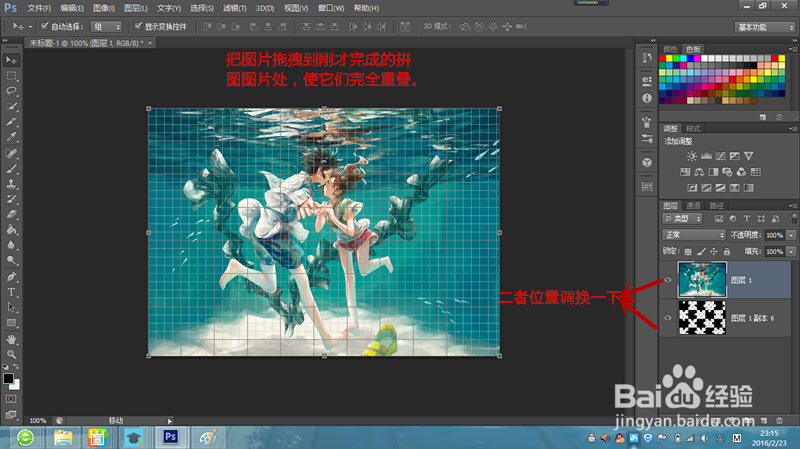Click the foreground color box
800x449 pixels.
click(x=8, y=379)
